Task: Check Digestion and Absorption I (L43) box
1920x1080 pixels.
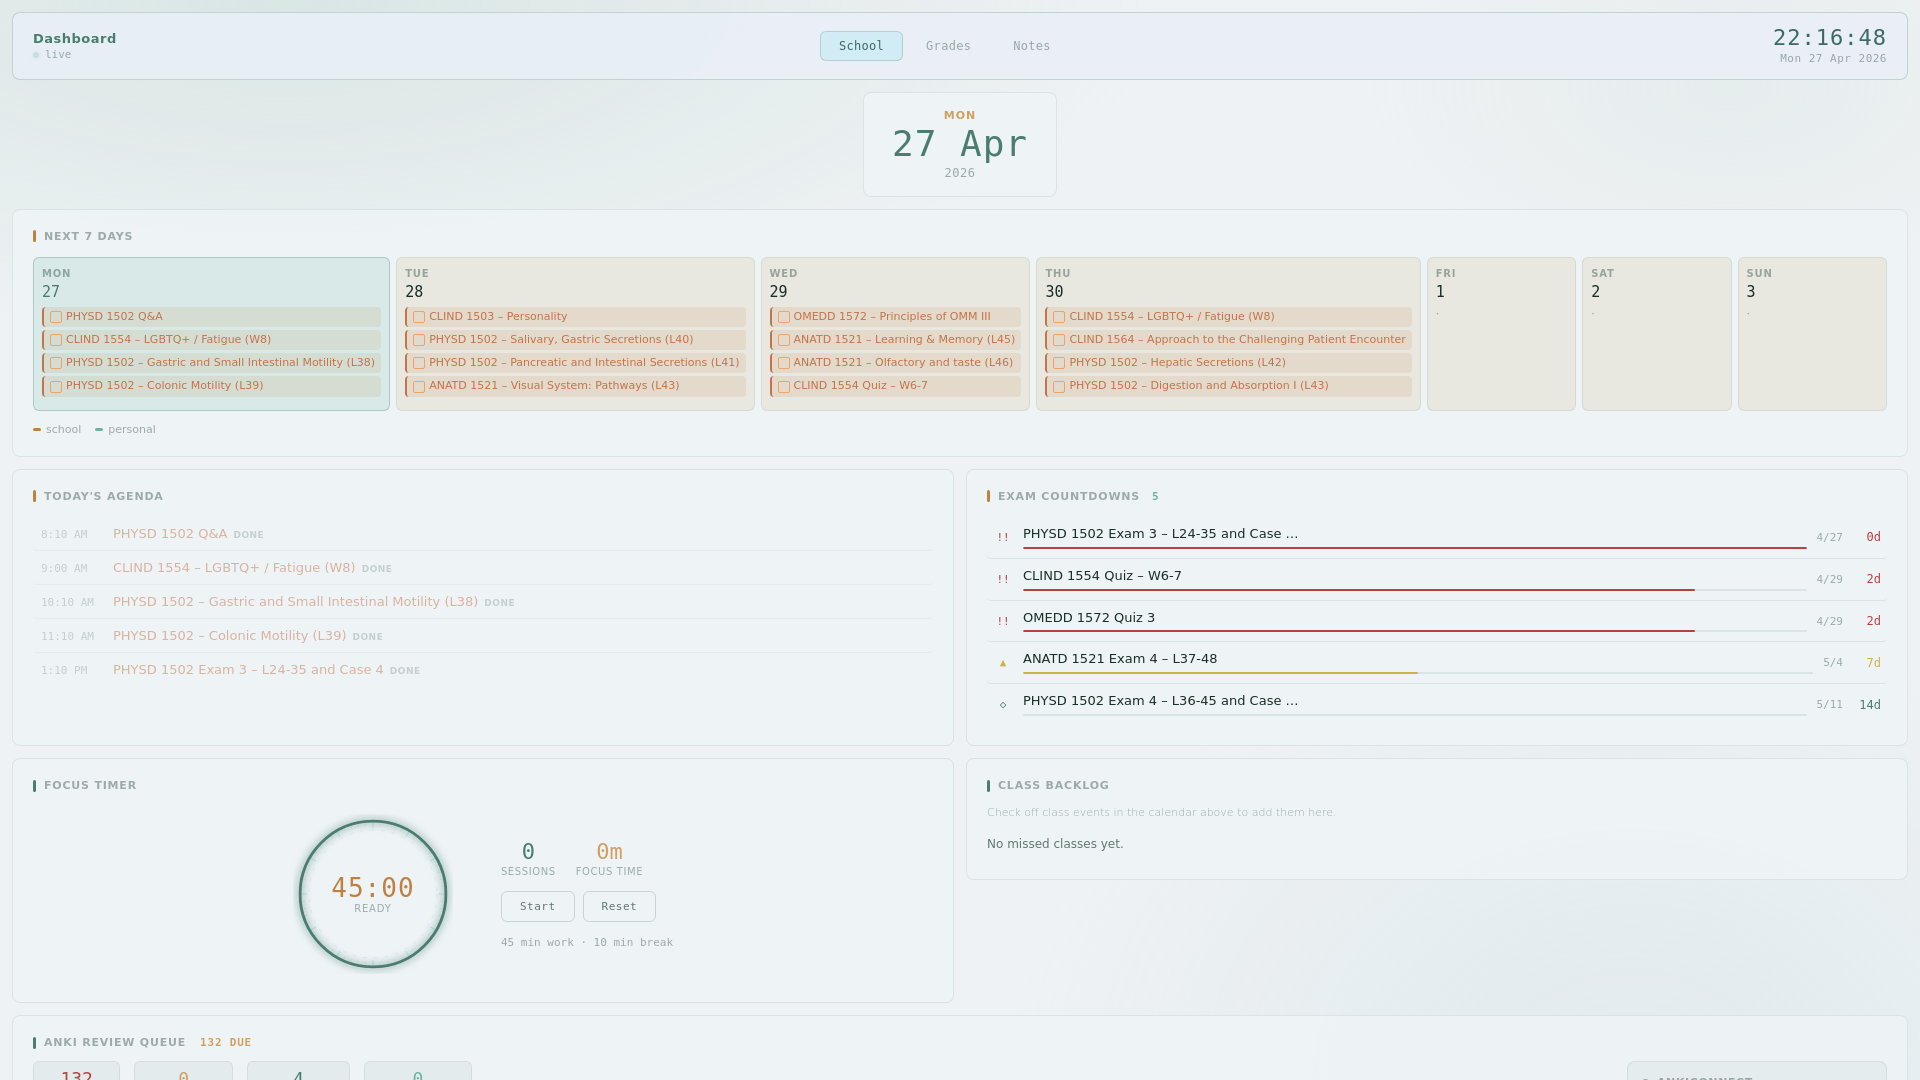Action: [x=1059, y=386]
